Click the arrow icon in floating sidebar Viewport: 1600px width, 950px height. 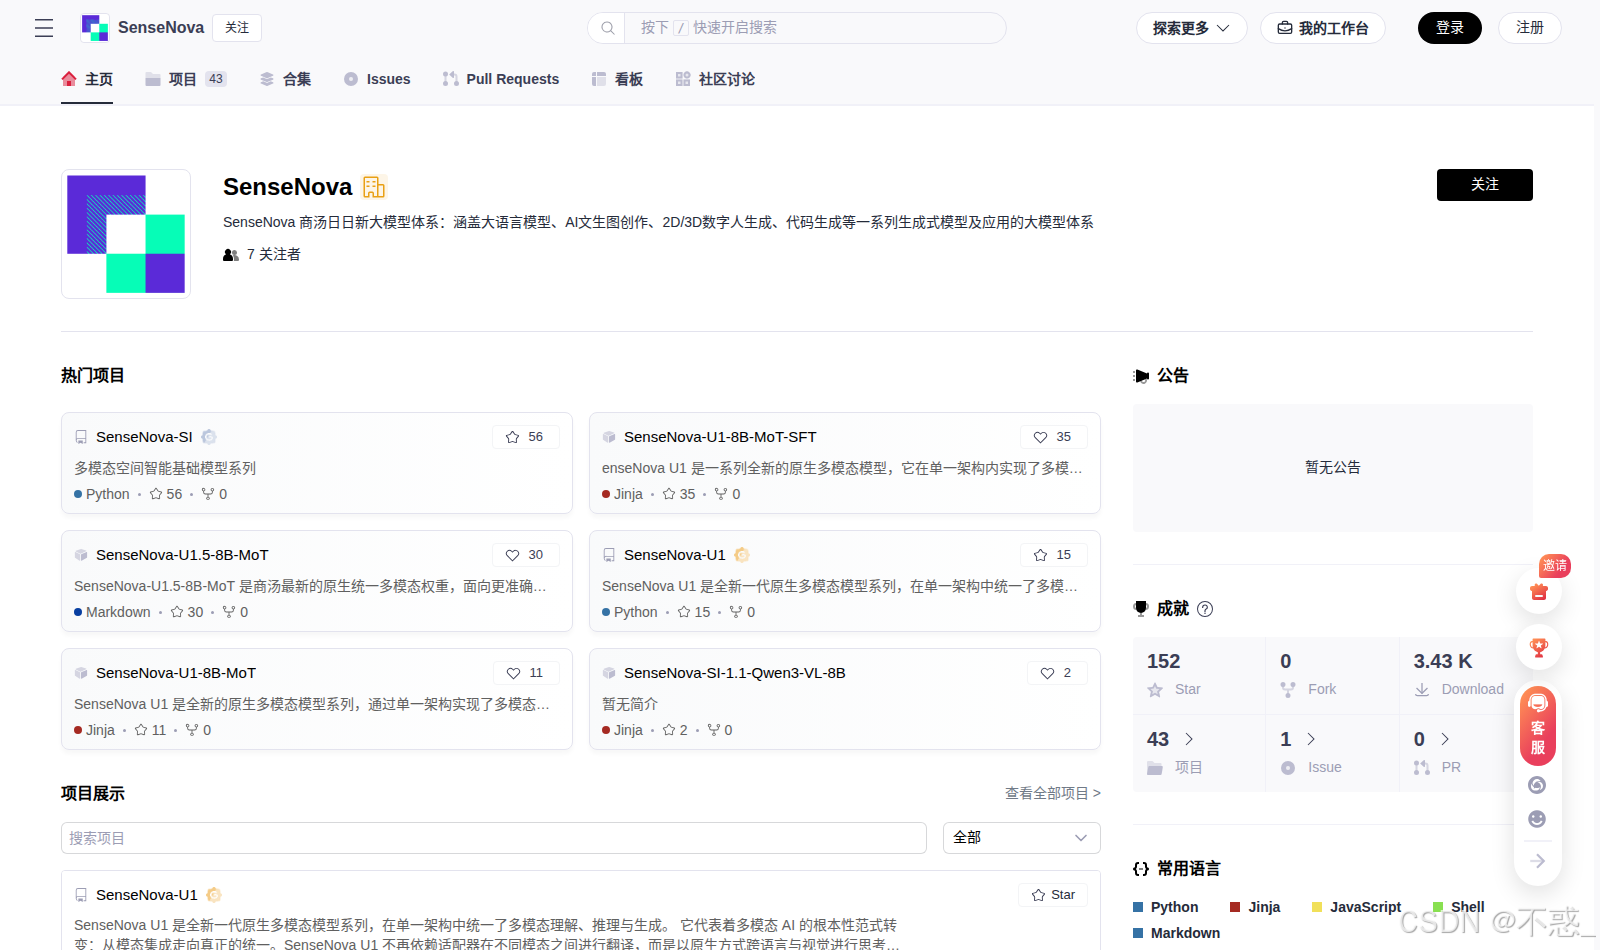(1538, 861)
